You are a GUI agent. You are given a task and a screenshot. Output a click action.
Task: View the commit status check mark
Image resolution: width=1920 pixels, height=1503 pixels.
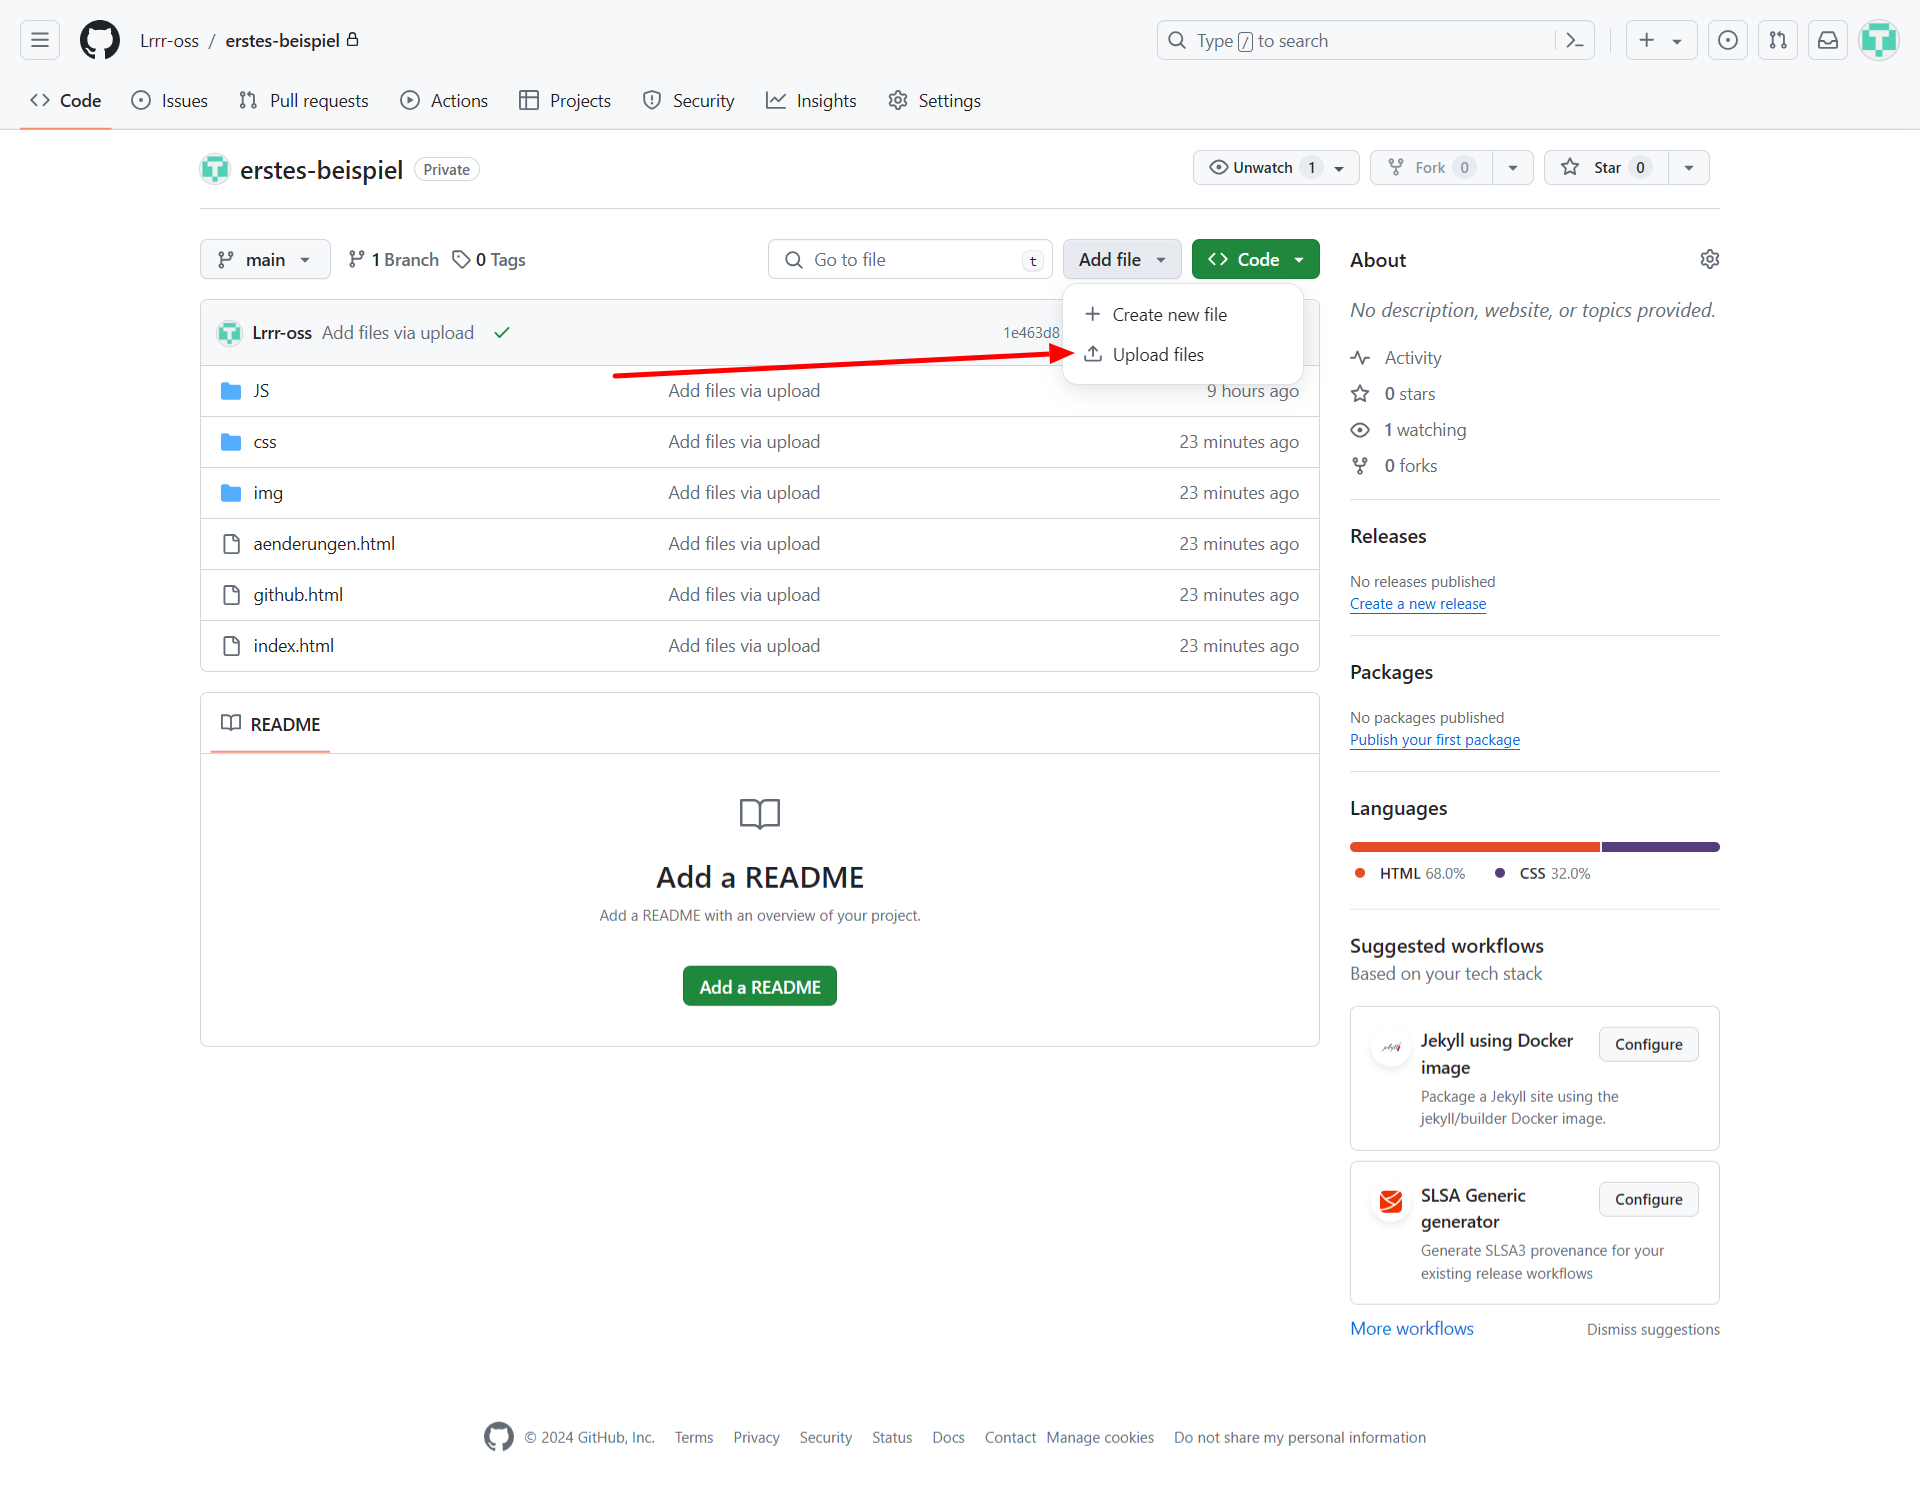[502, 333]
